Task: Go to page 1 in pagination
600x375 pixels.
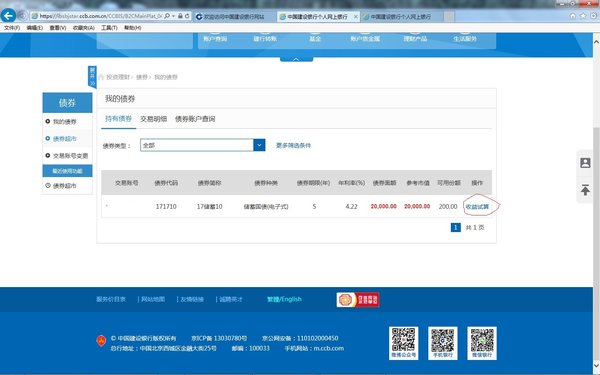Action: pos(455,227)
